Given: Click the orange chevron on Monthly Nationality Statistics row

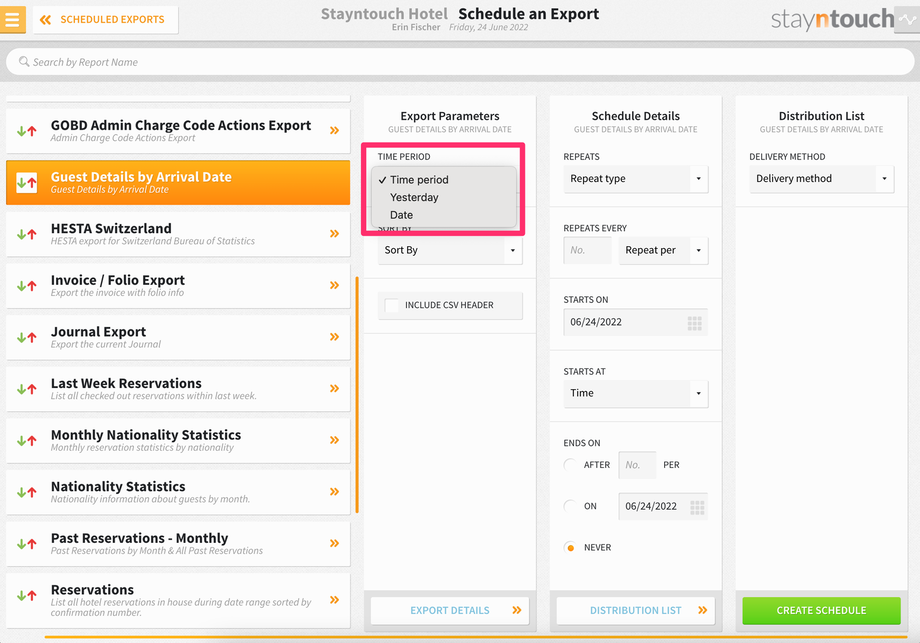Looking at the screenshot, I should pyautogui.click(x=334, y=440).
